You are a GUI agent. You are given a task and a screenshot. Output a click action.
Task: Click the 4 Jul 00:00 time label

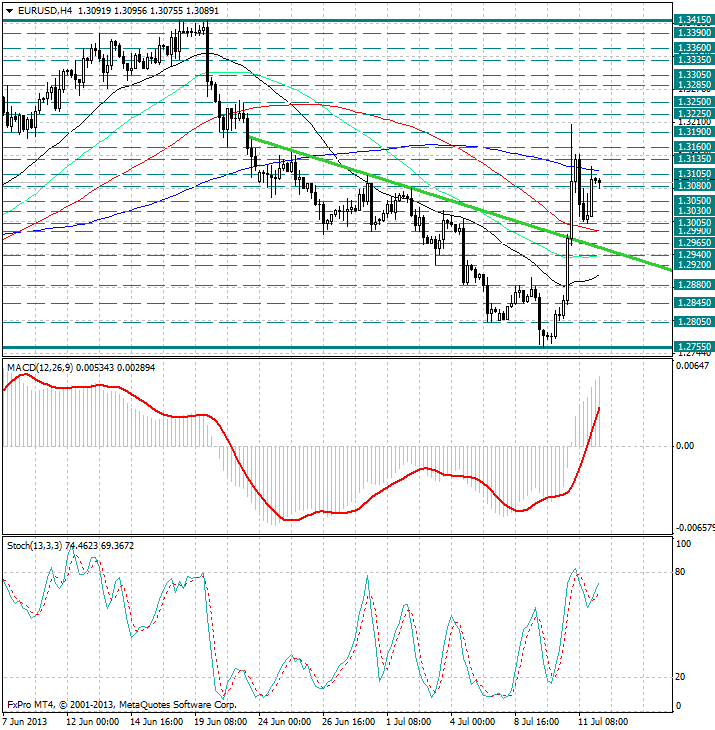[472, 722]
